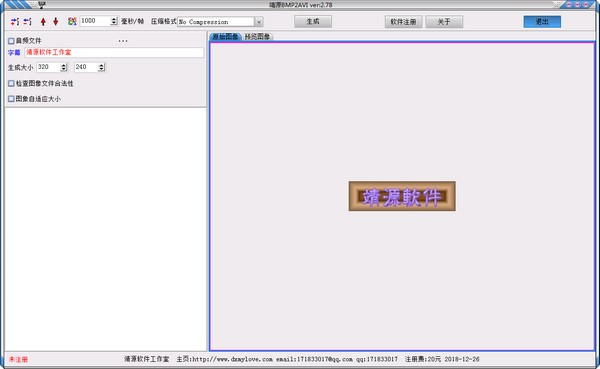Click the trophy icon in the title bar
This screenshot has height=369, width=600.
point(42,5)
